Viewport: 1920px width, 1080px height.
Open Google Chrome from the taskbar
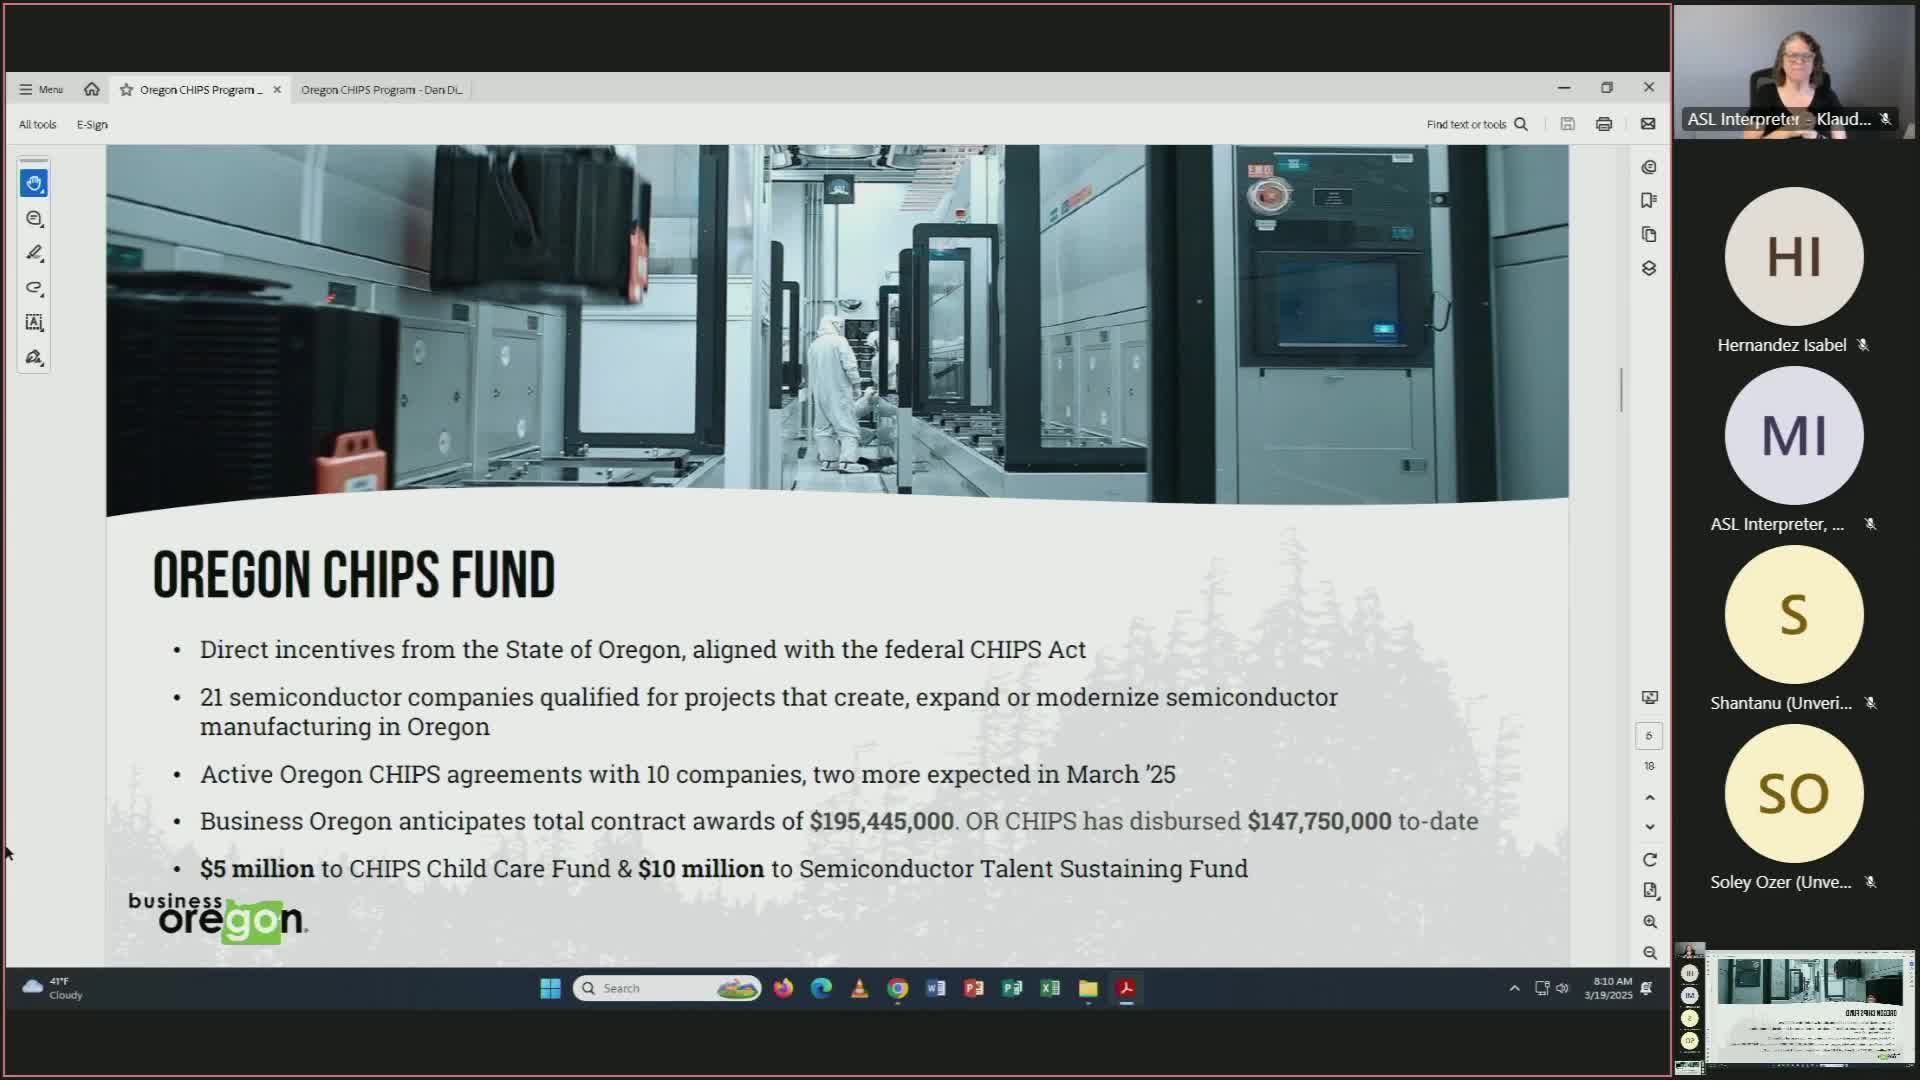898,988
